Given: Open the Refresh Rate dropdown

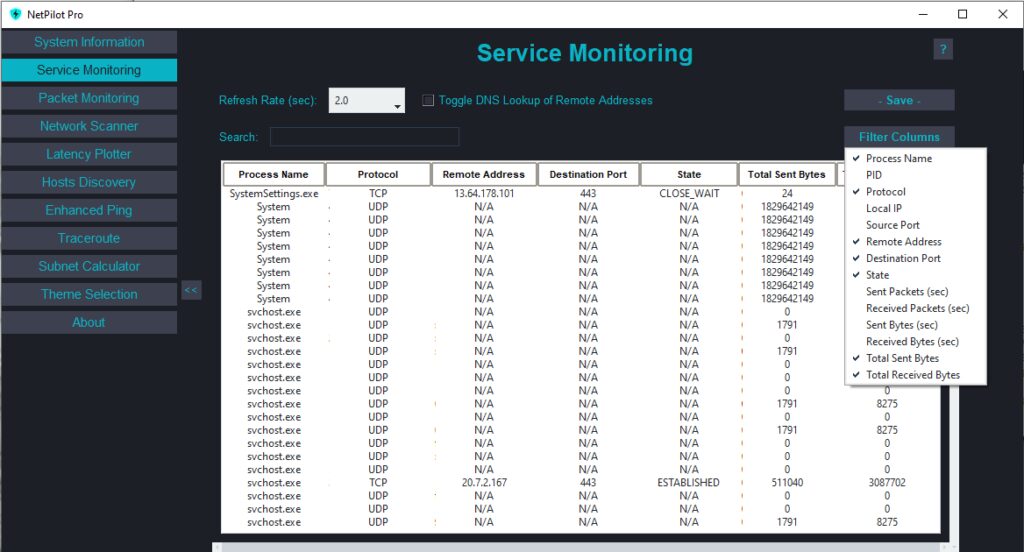Looking at the screenshot, I should (x=366, y=101).
